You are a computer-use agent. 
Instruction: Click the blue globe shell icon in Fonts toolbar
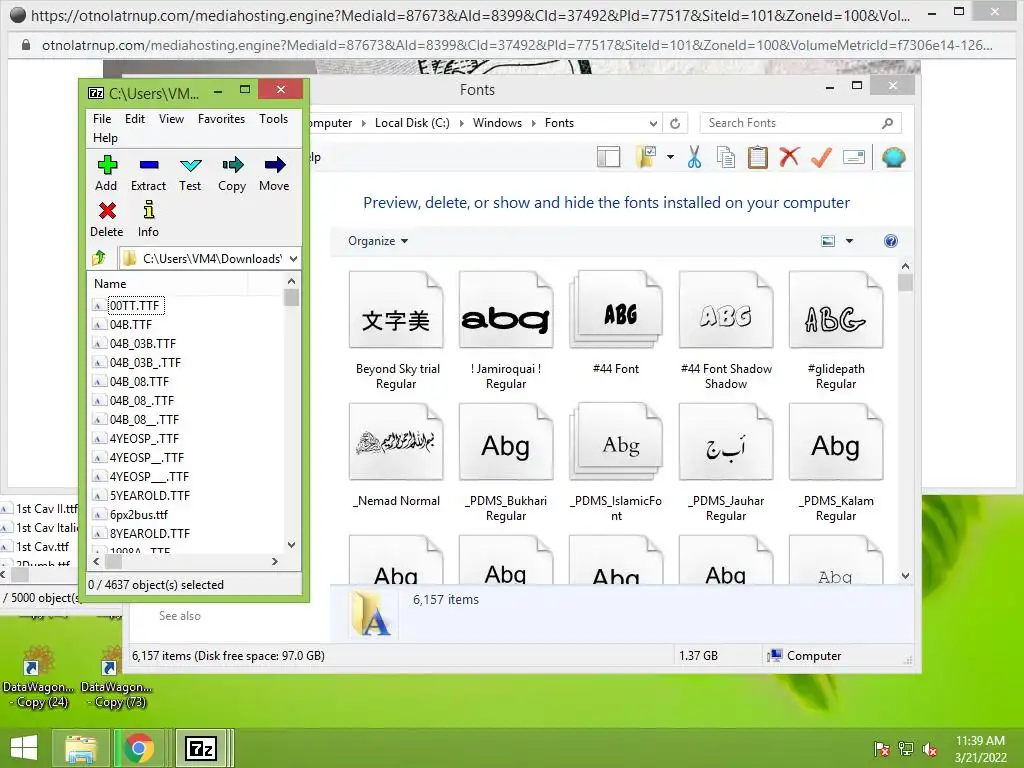point(893,157)
